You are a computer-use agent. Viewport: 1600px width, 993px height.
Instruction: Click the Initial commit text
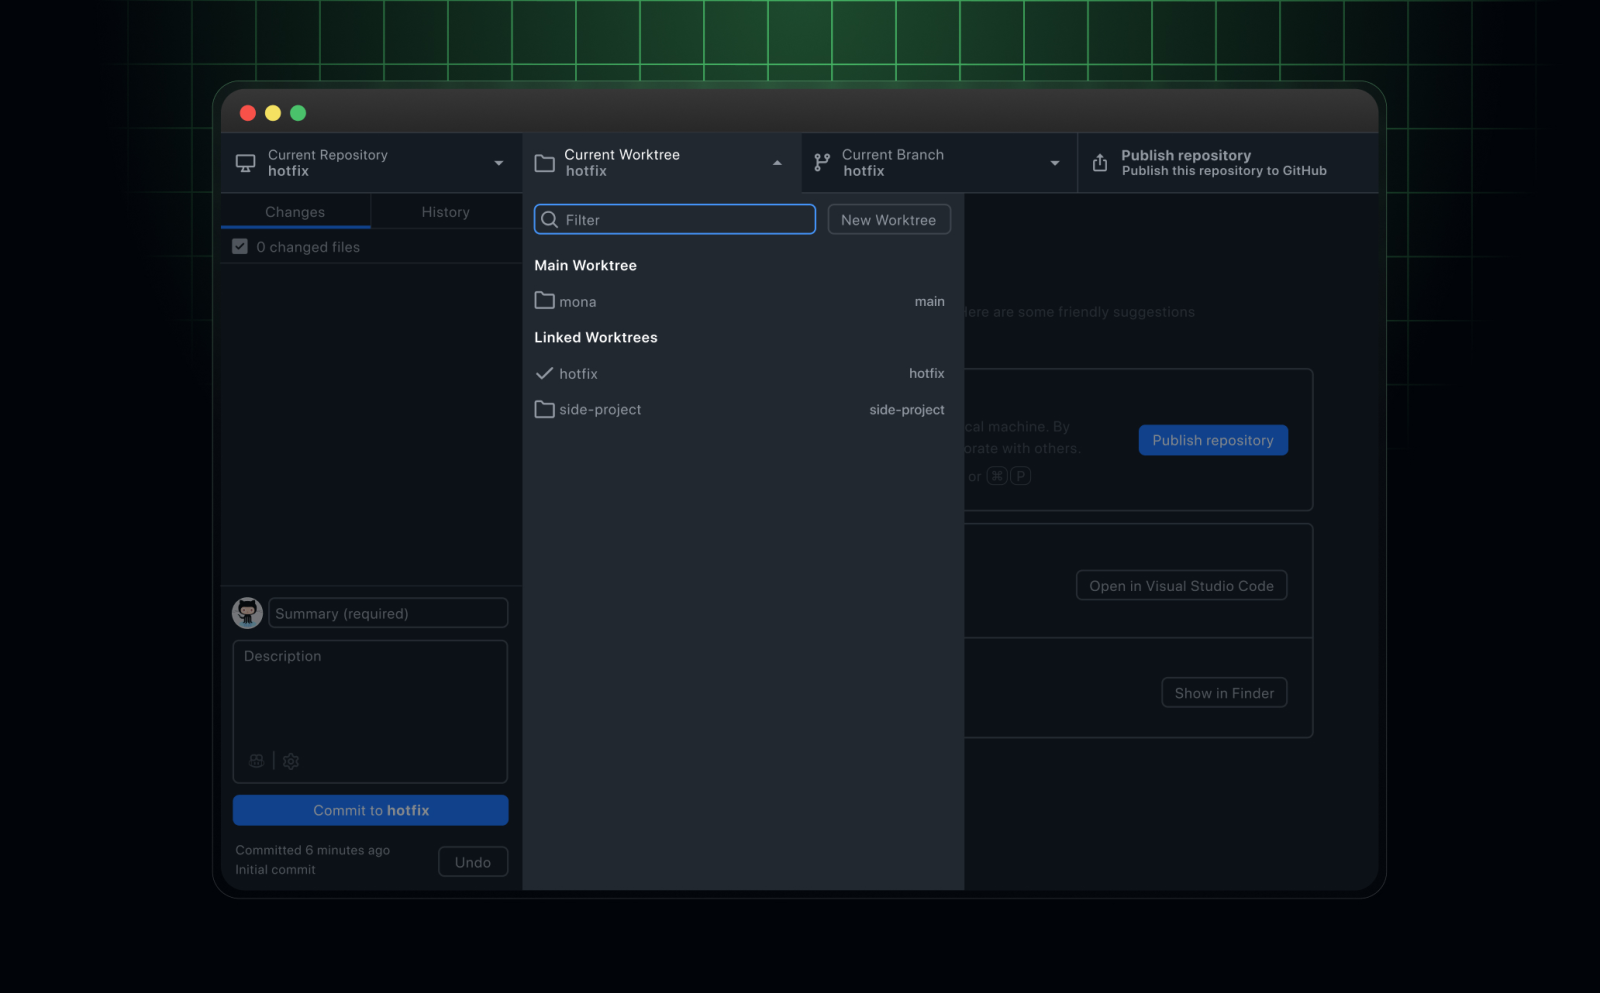click(275, 870)
